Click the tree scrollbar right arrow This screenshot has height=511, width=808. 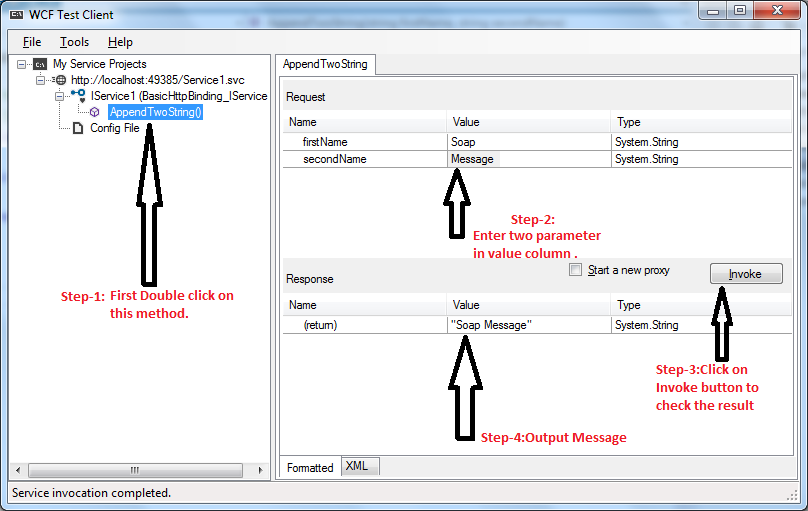point(260,470)
